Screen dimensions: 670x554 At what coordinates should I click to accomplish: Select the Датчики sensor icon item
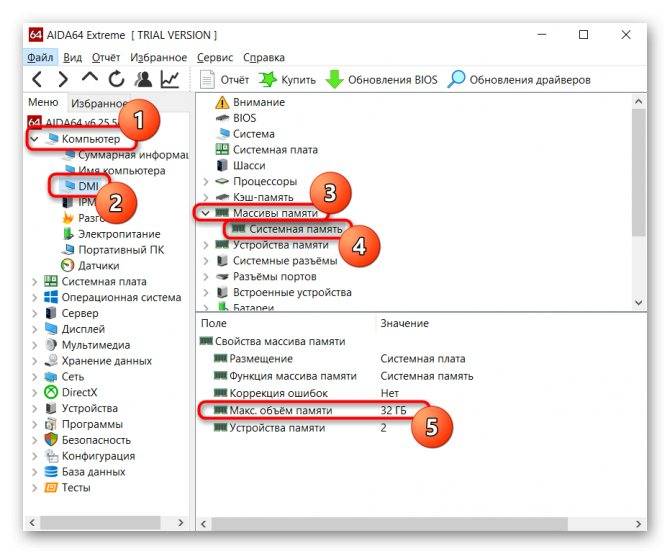coord(68,266)
